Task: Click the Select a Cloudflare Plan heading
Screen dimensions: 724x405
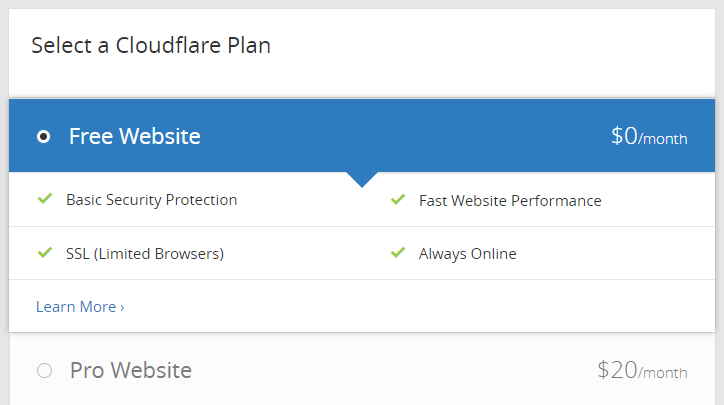Action: (151, 45)
